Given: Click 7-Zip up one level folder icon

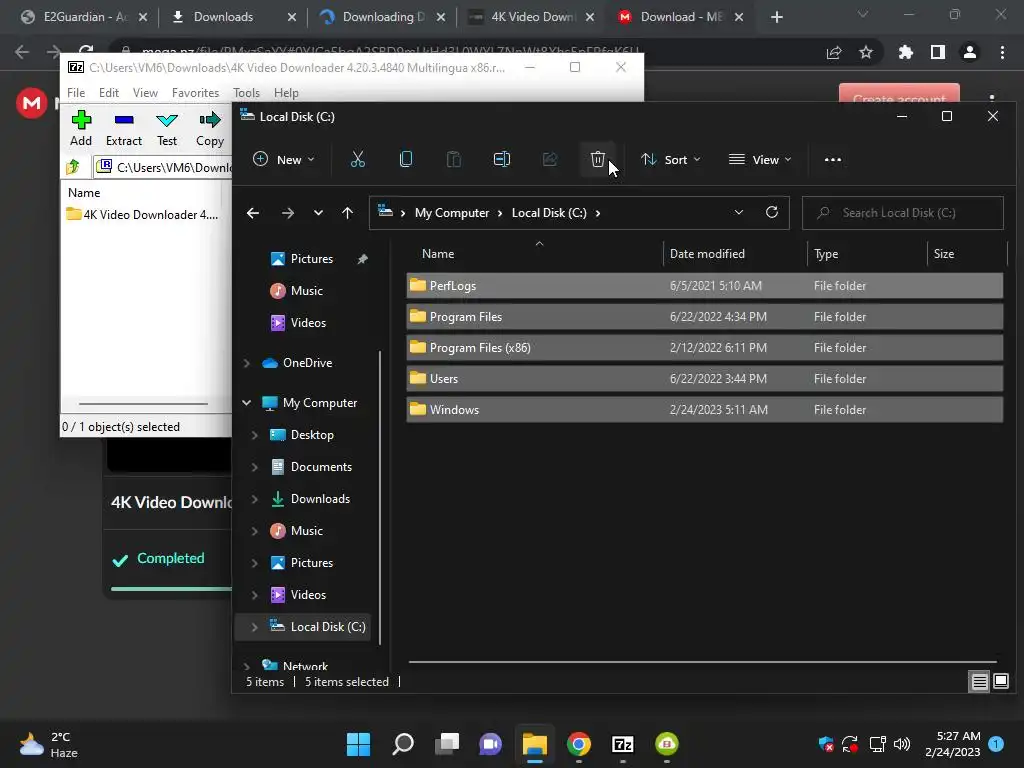Looking at the screenshot, I should 72,167.
